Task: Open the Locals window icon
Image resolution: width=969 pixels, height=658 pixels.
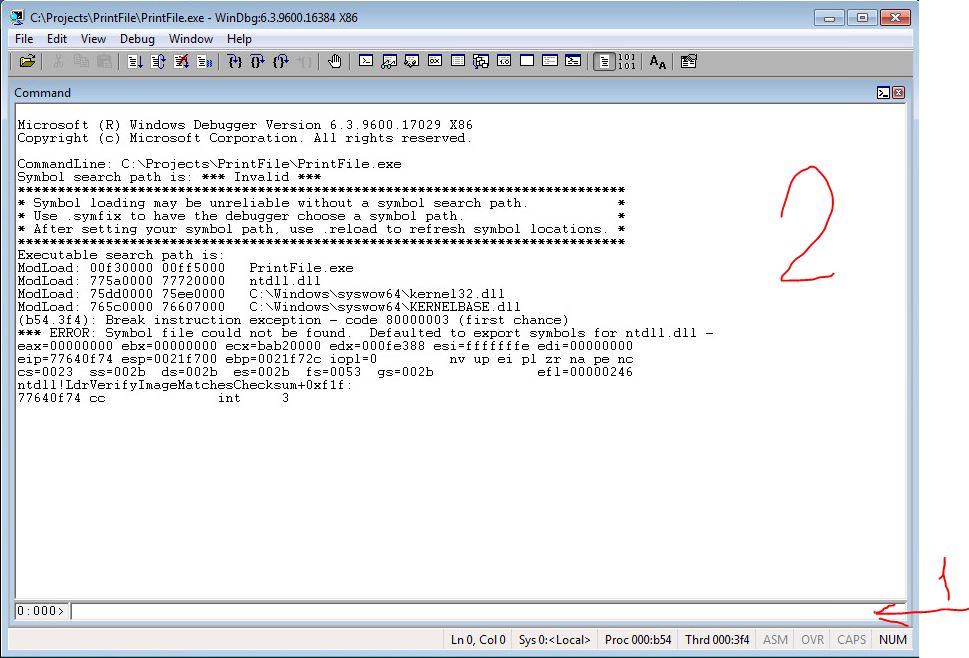Action: click(x=412, y=61)
